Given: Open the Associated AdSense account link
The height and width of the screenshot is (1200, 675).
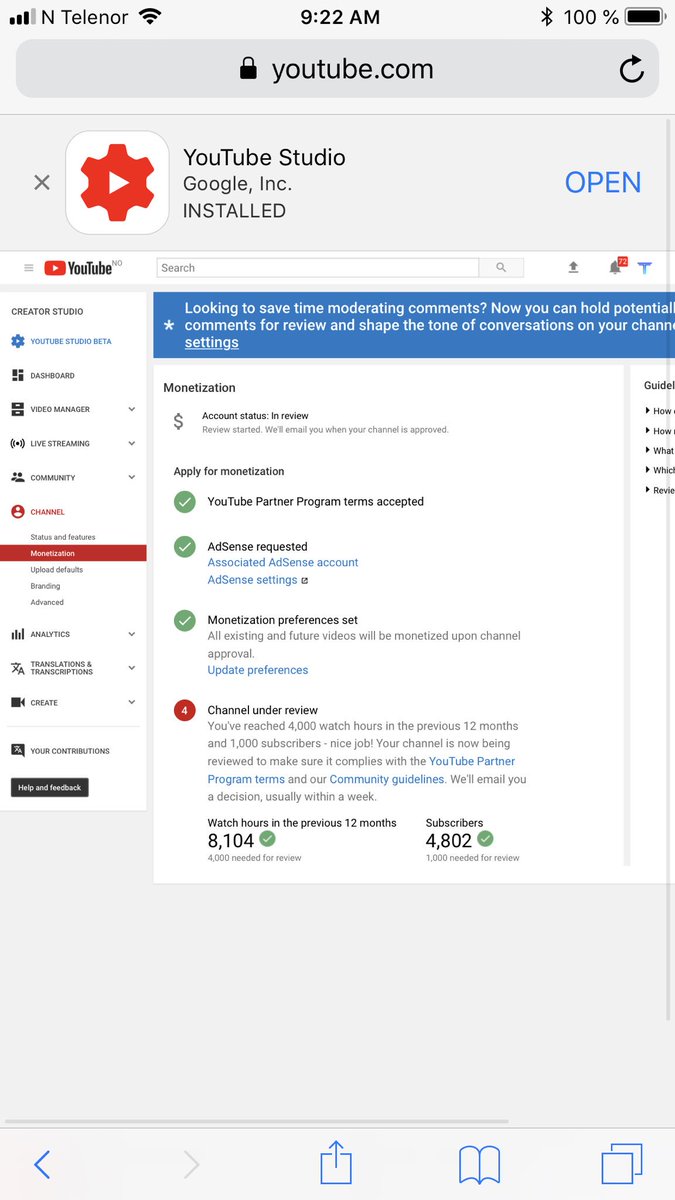Looking at the screenshot, I should [x=283, y=563].
